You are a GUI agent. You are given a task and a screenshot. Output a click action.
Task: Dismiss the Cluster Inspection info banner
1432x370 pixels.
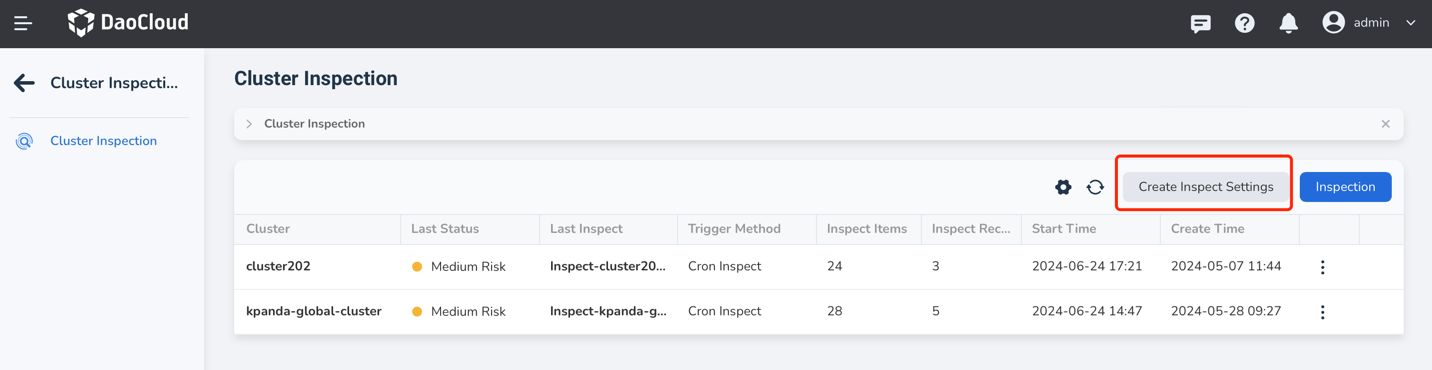[x=1385, y=124]
